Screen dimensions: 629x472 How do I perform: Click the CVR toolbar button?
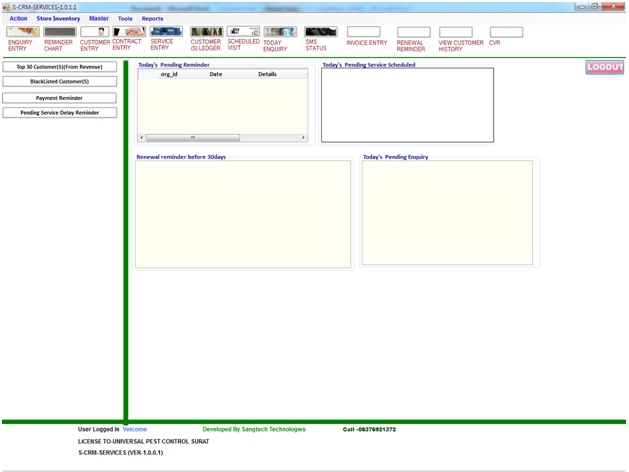(506, 32)
